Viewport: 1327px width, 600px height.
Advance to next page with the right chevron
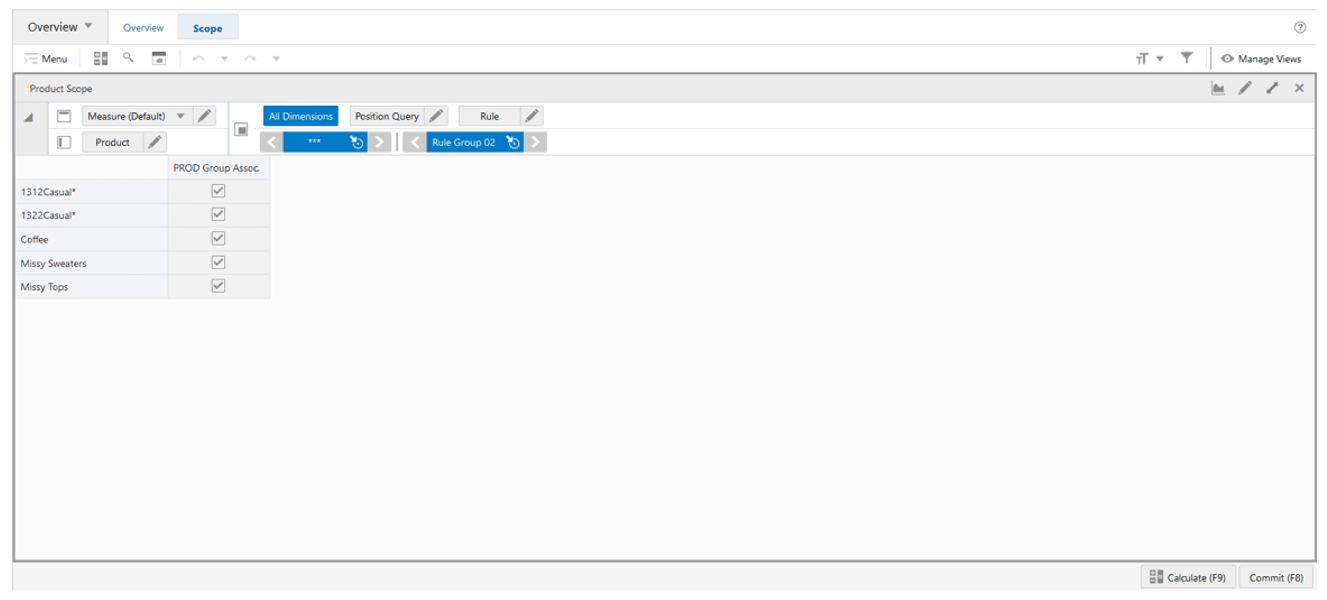tap(378, 141)
